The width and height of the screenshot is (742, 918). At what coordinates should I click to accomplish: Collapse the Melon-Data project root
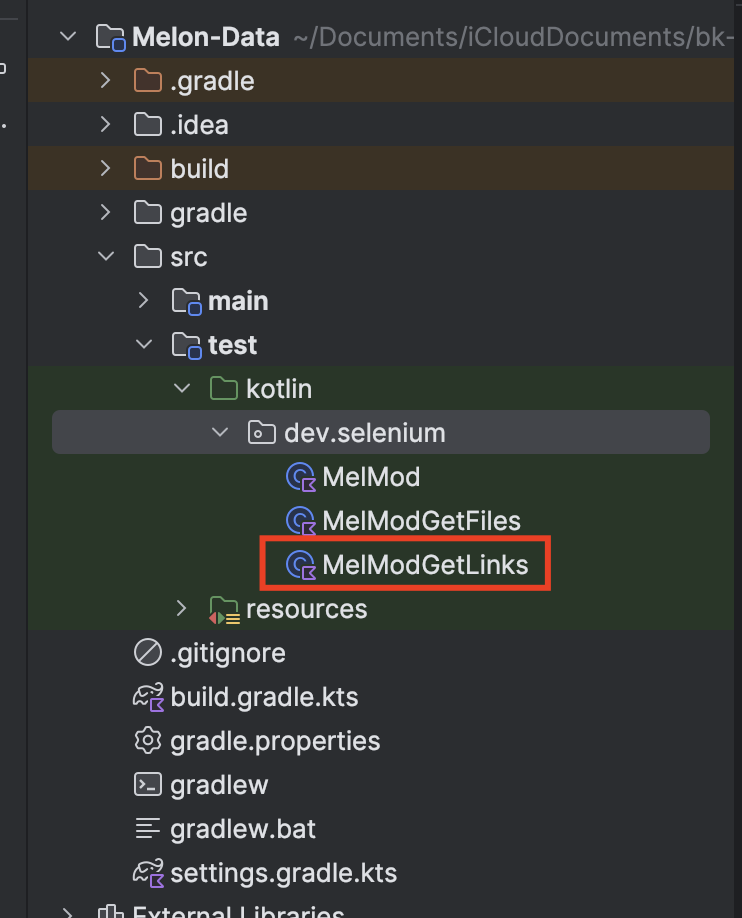[68, 37]
